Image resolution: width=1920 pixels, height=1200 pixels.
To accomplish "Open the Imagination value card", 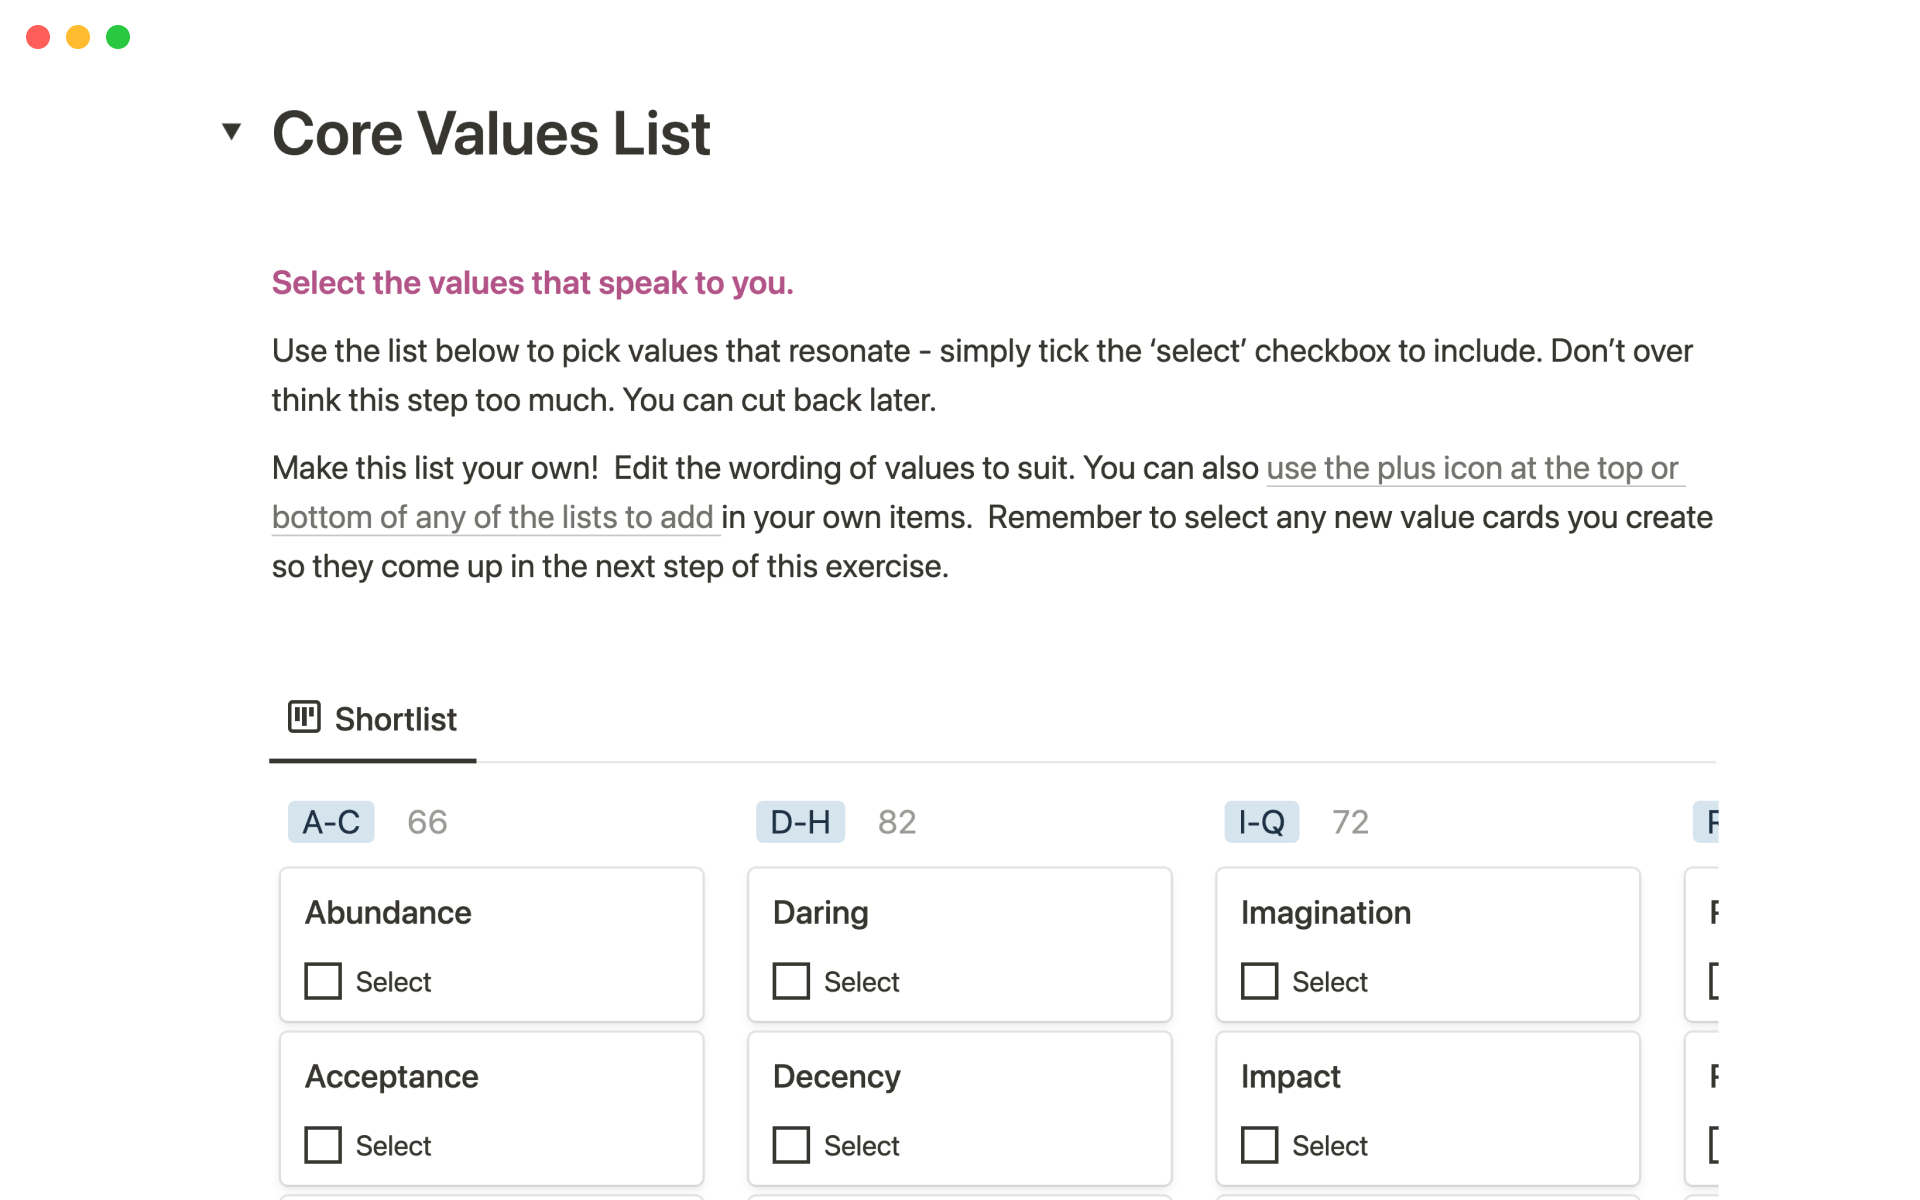I will 1325,912.
